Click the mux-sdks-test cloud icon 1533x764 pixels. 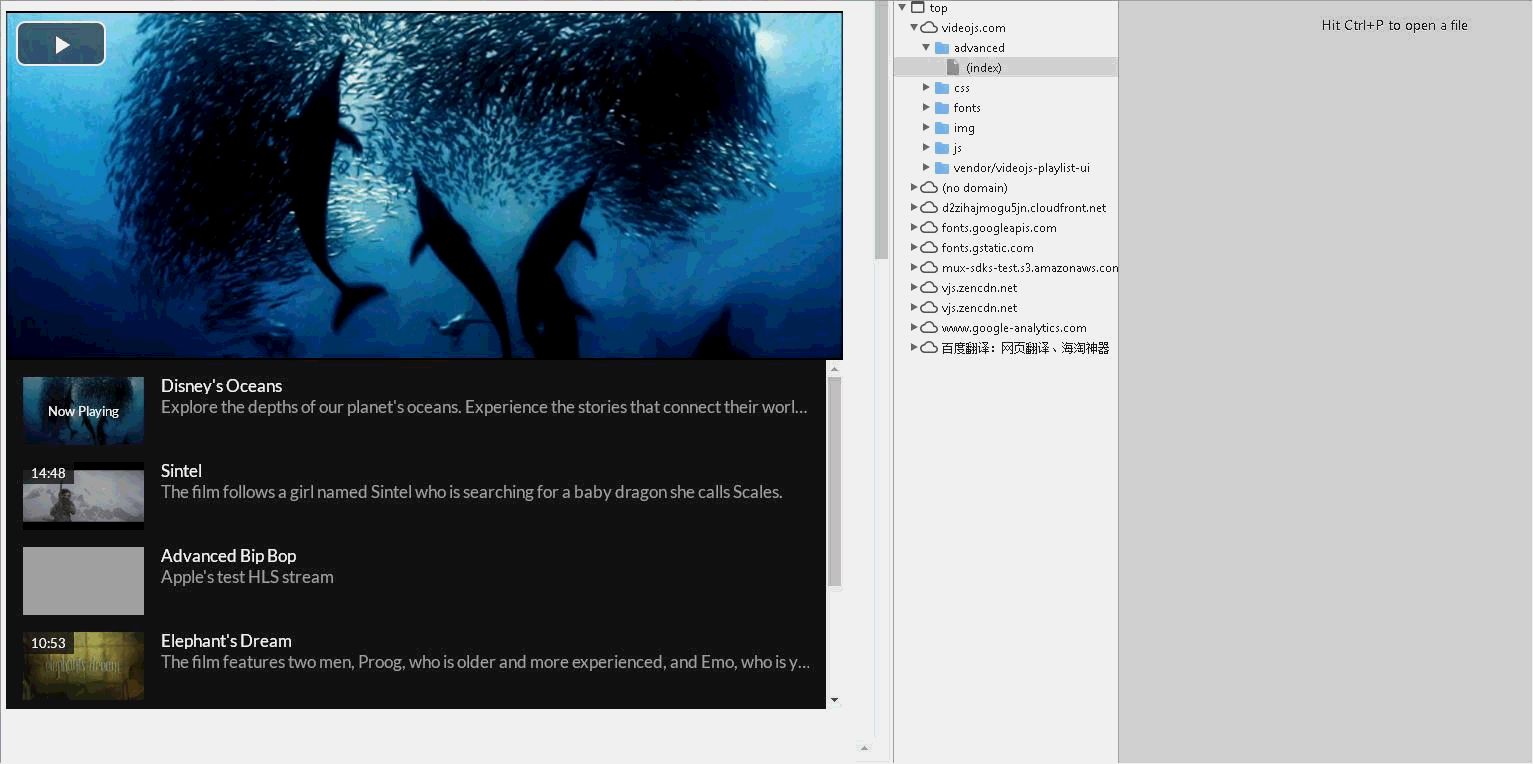point(929,268)
